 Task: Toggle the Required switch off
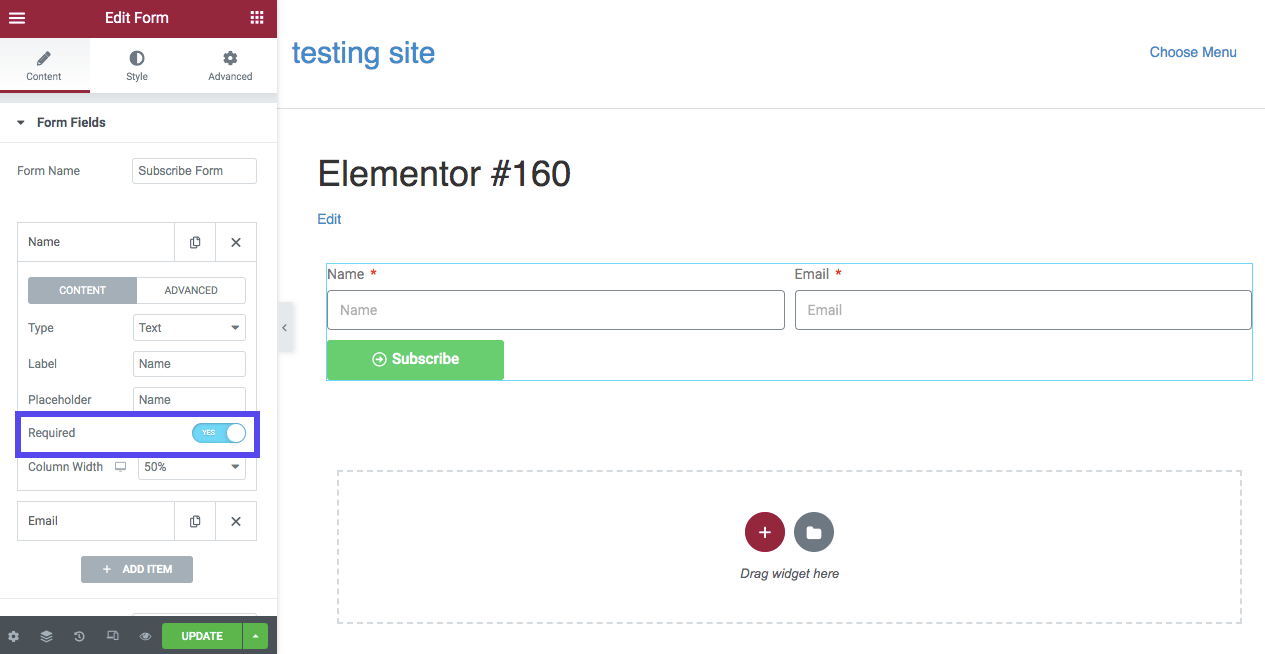(219, 433)
